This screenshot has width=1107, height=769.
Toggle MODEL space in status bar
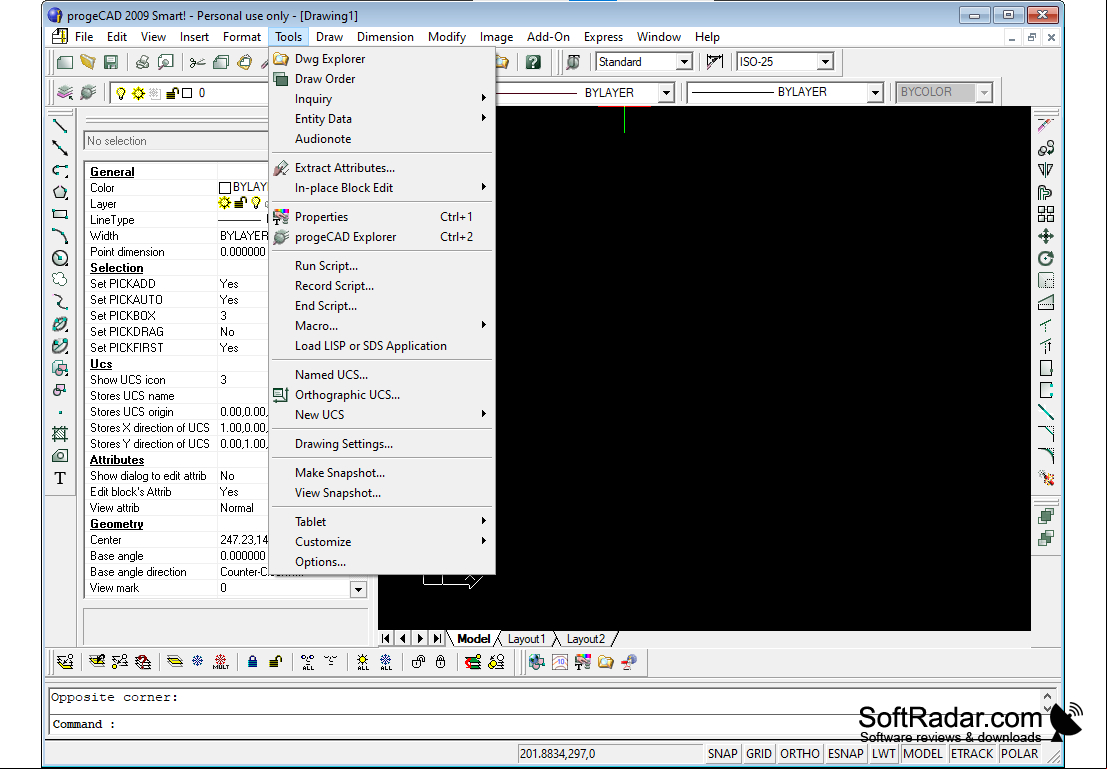923,753
